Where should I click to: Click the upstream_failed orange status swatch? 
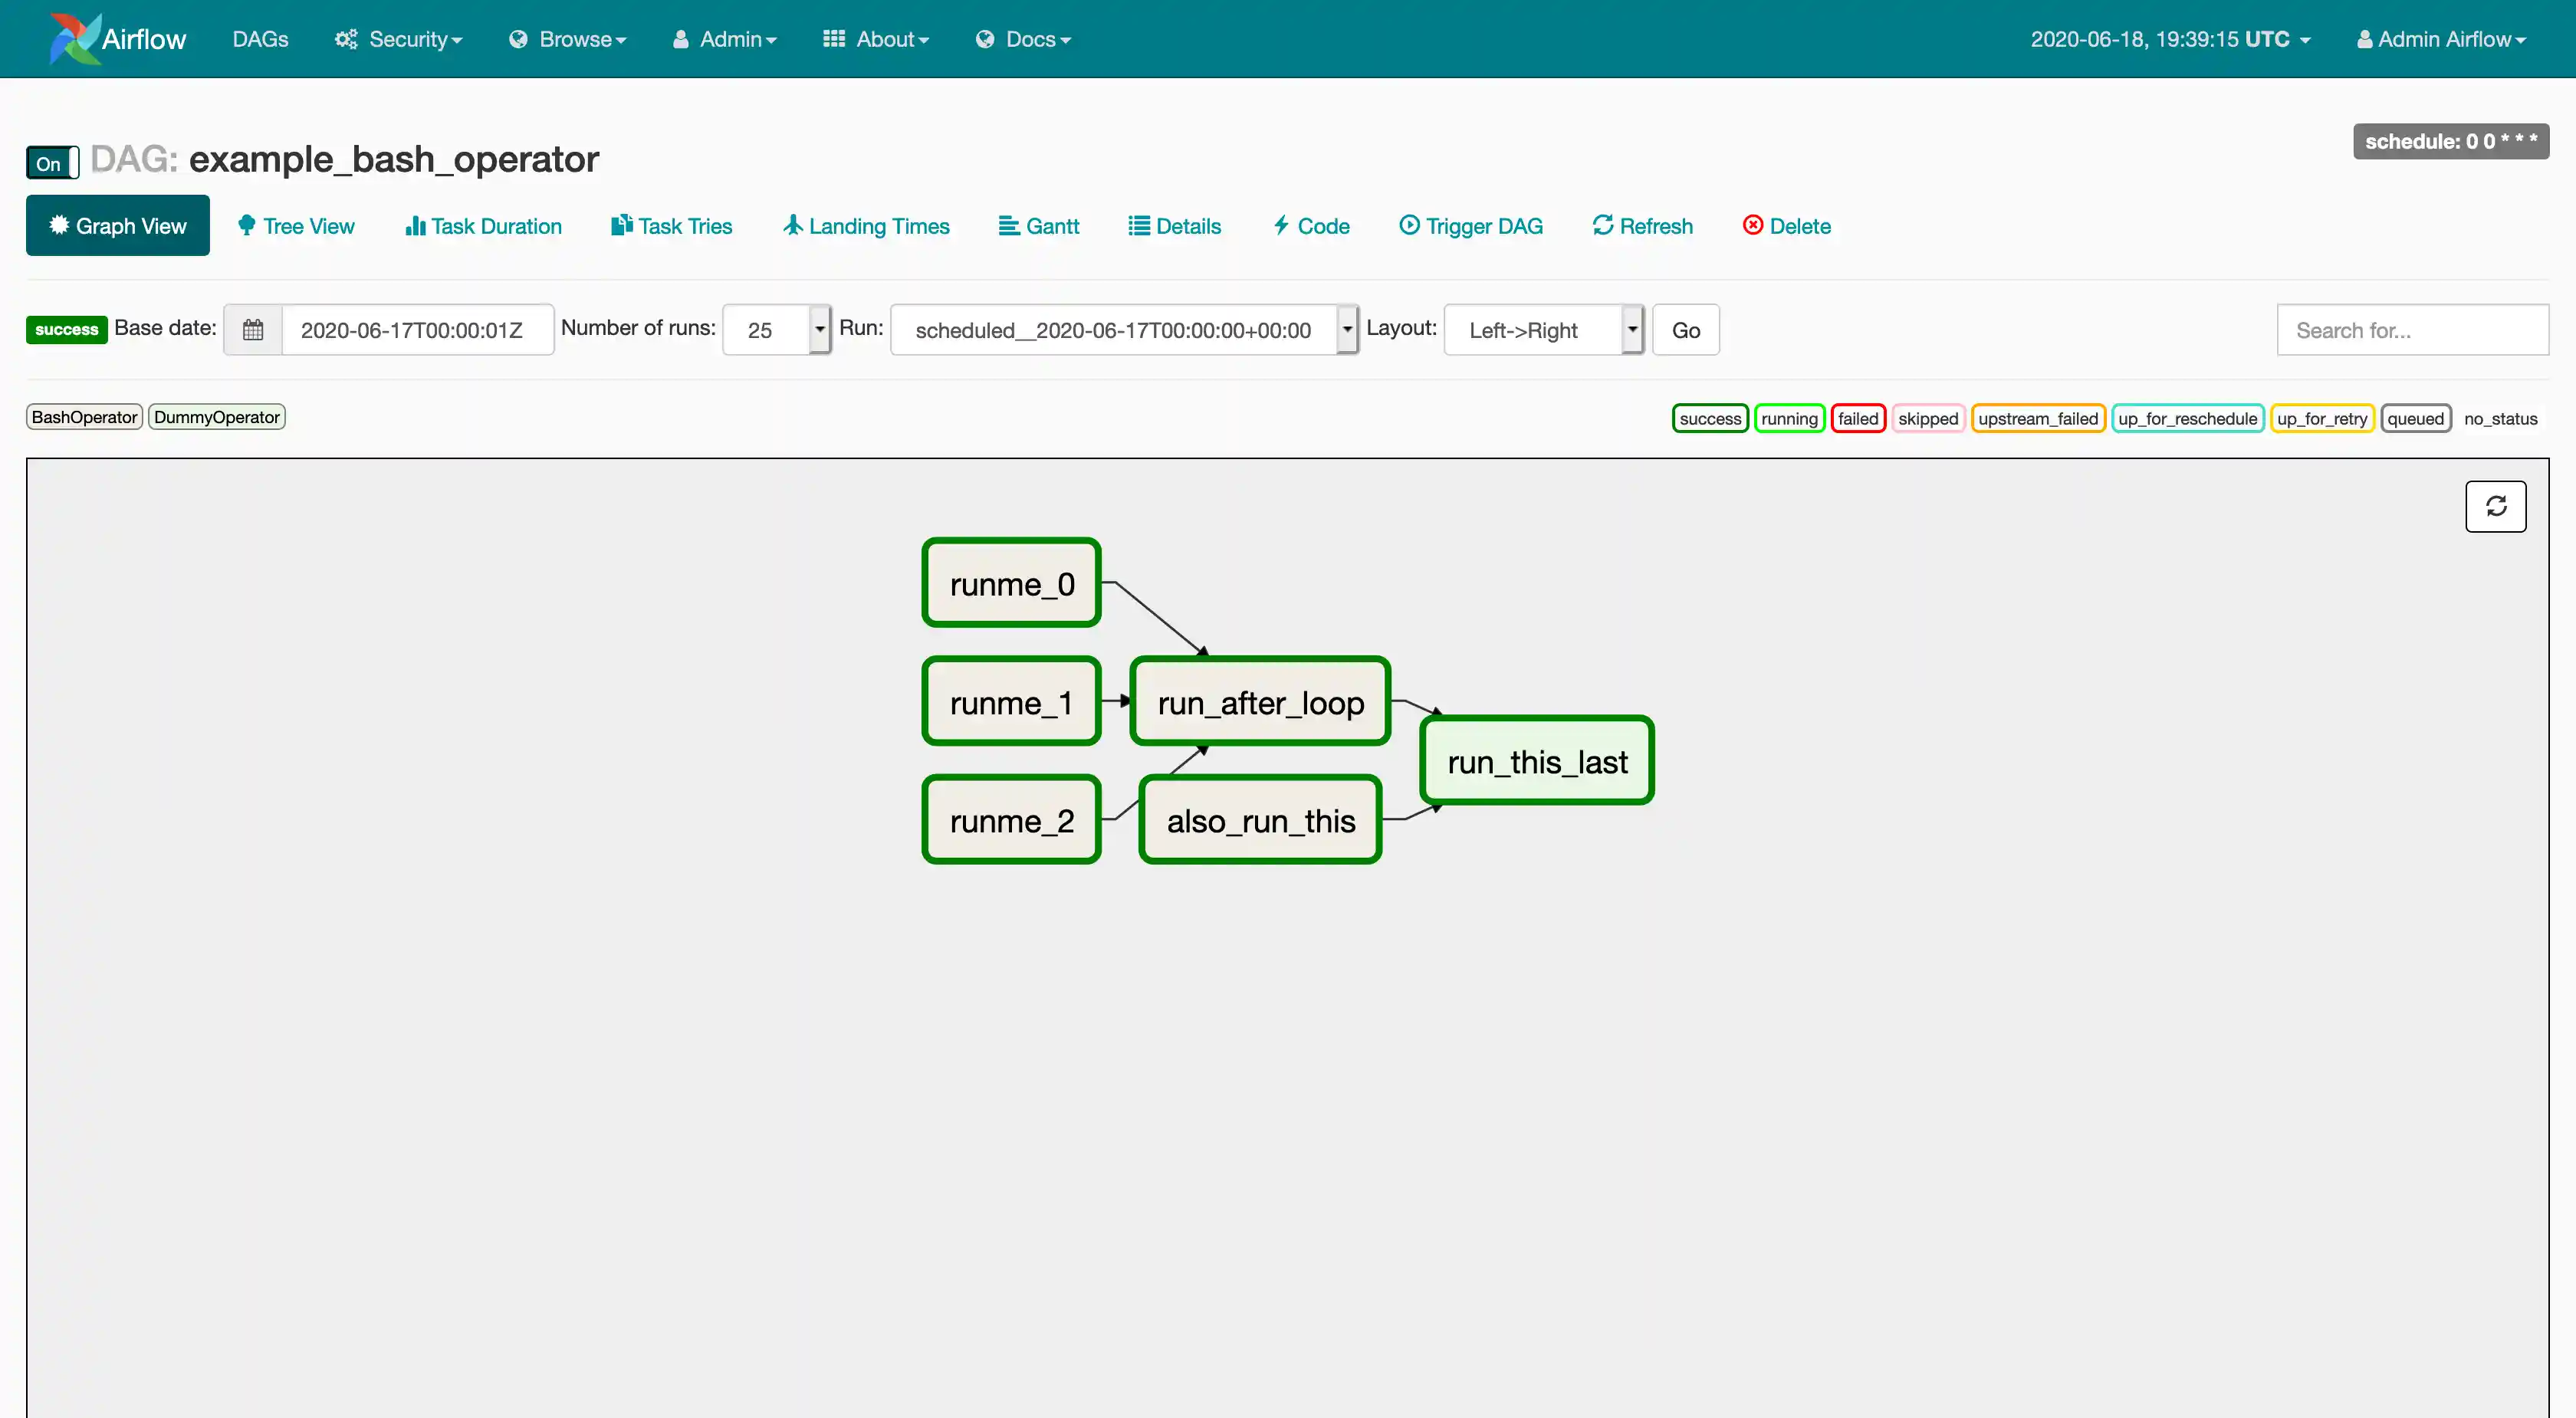[2037, 418]
